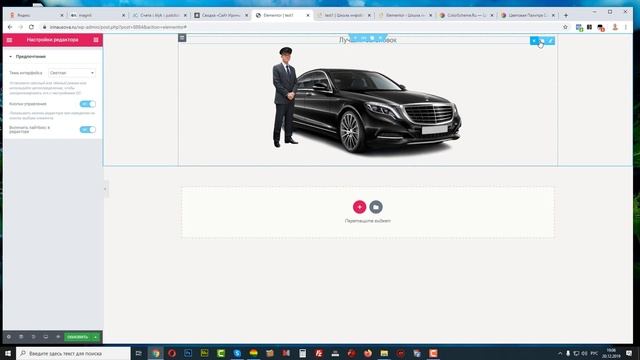Open the Chrome profile avatar
640x360 pixels.
[x=615, y=27]
